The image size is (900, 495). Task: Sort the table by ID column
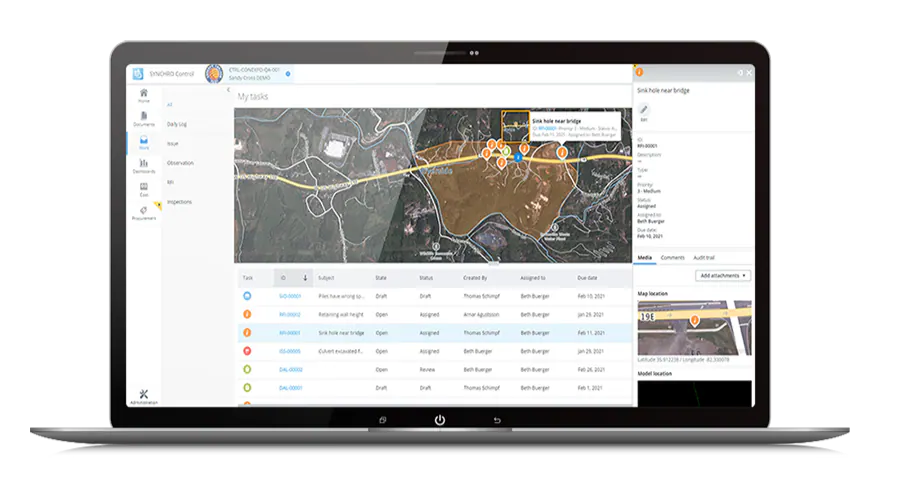coord(293,278)
